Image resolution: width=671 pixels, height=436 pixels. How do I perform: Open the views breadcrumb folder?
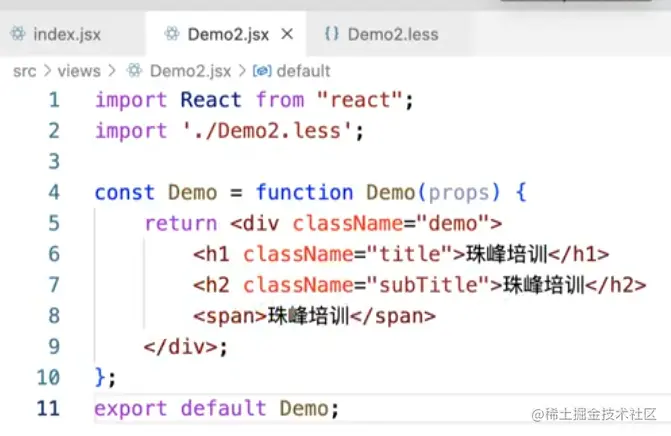[79, 71]
